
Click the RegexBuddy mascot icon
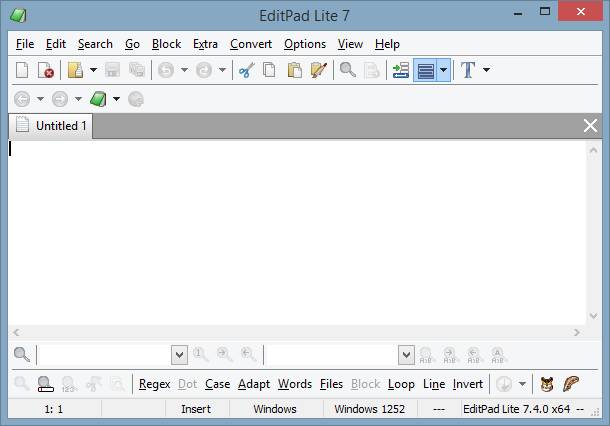pos(547,384)
